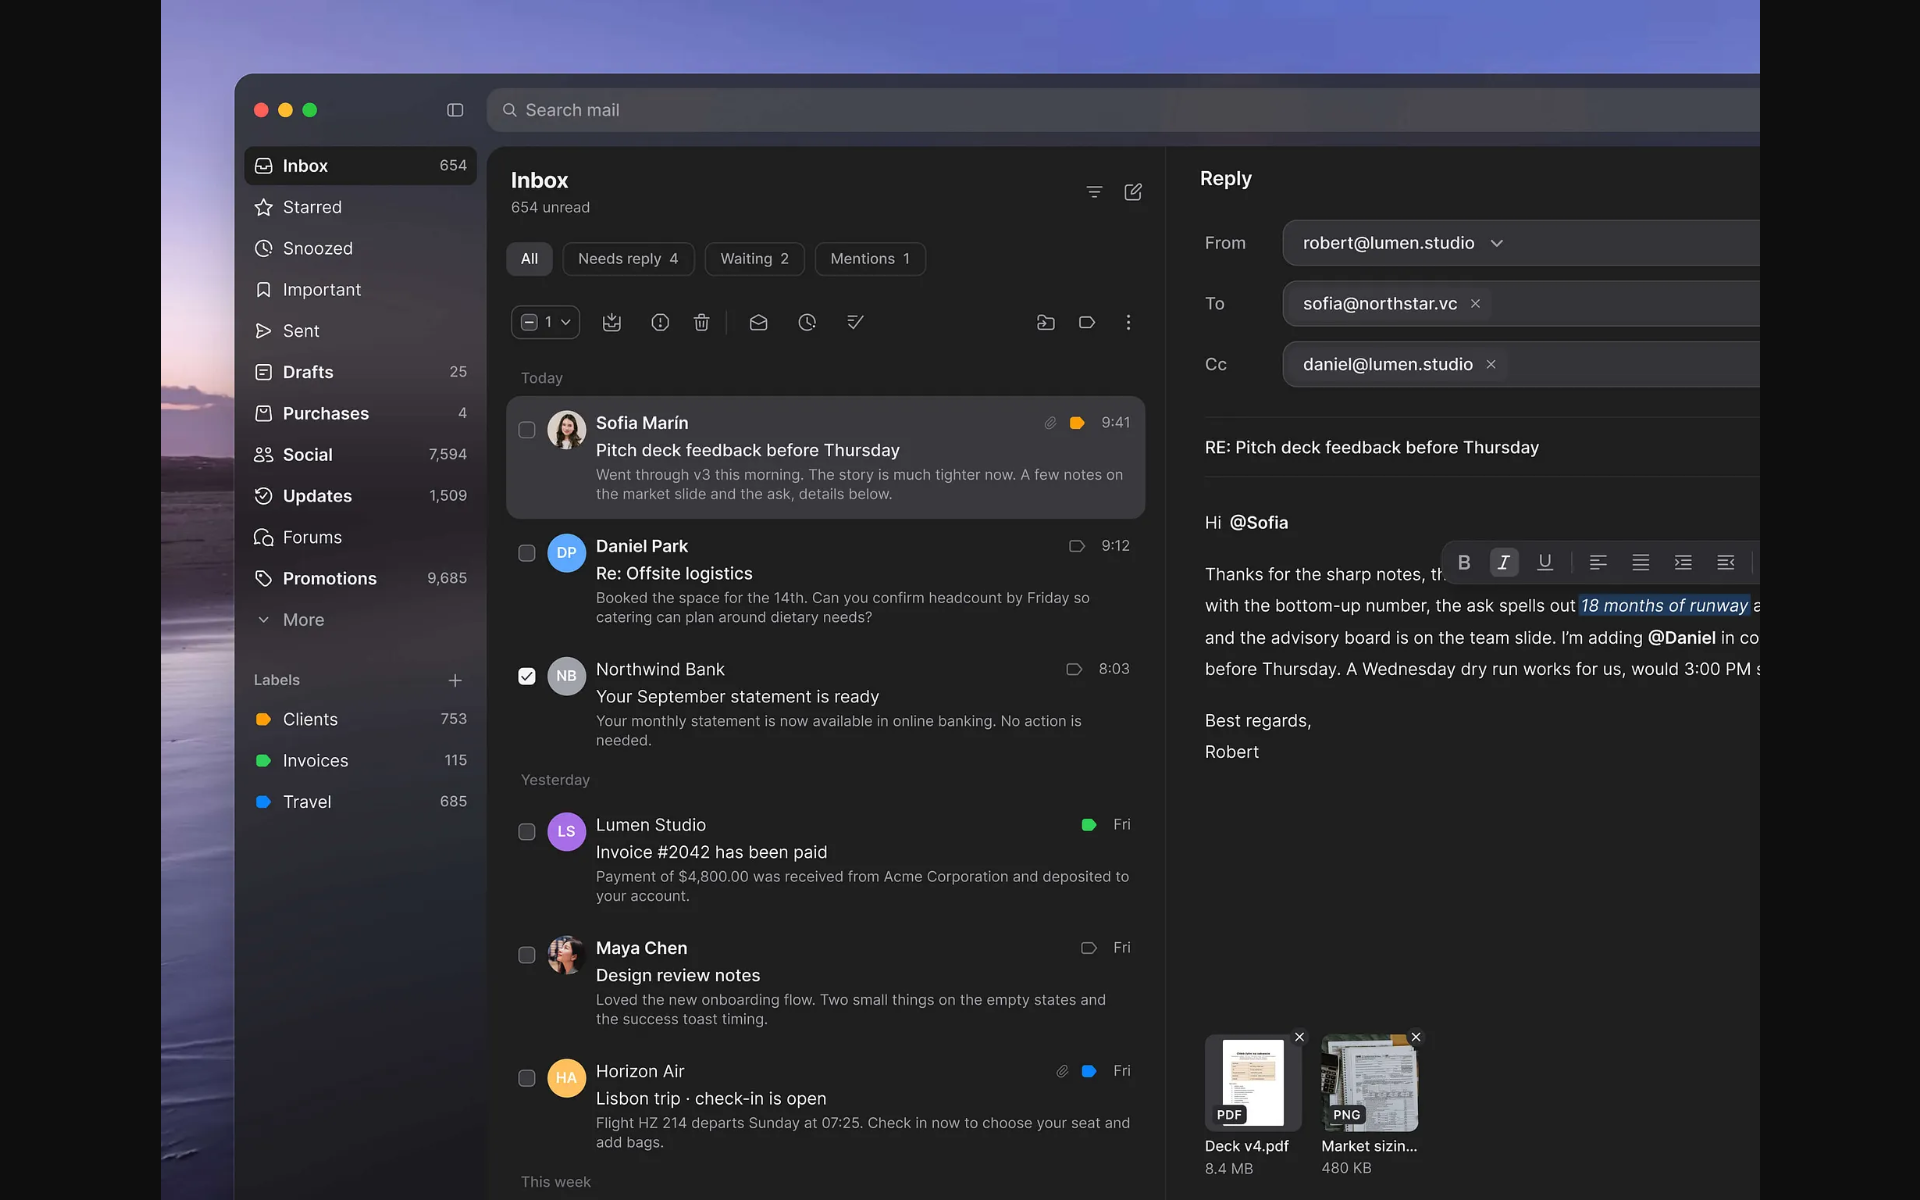Image resolution: width=1920 pixels, height=1200 pixels.
Task: Show the Waiting filter tab
Action: 755,259
